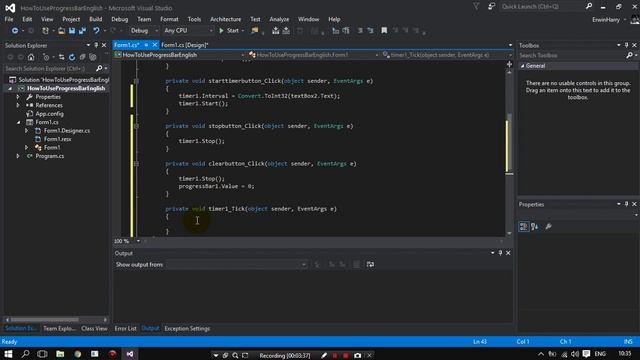
Task: Collapse the Form1.cs tree node
Action: 18,122
